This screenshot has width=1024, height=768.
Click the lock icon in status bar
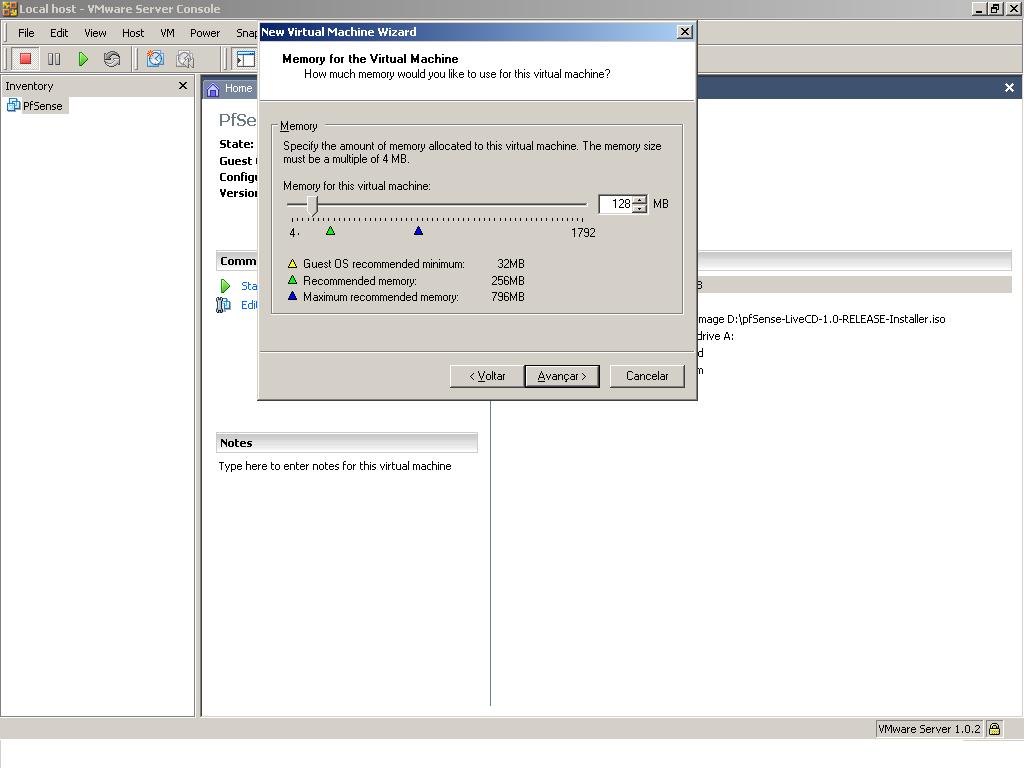[994, 729]
